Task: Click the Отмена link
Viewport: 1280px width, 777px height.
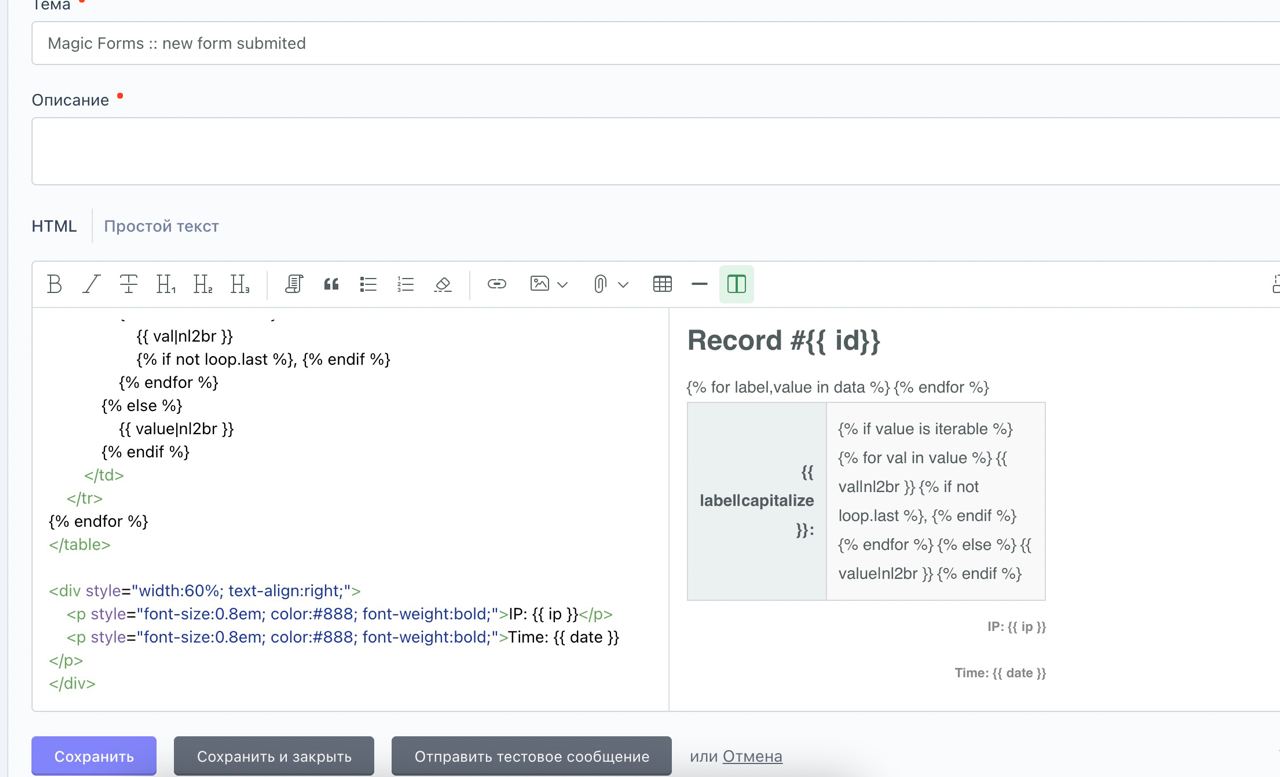Action: [x=752, y=756]
